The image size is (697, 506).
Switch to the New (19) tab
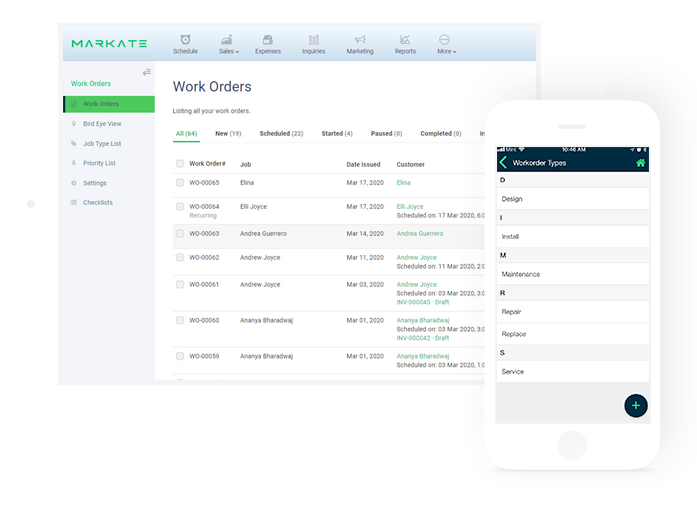click(228, 133)
